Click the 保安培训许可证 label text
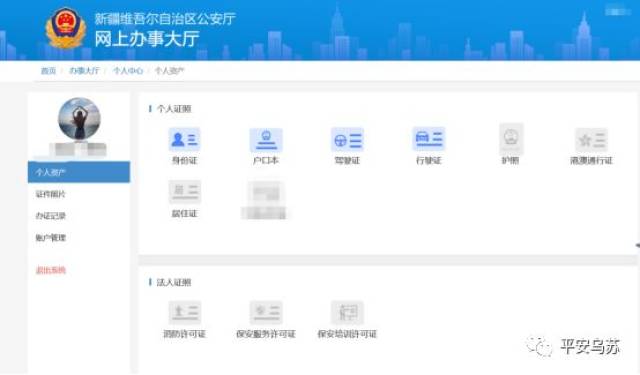This screenshot has width=640, height=375. 347,334
